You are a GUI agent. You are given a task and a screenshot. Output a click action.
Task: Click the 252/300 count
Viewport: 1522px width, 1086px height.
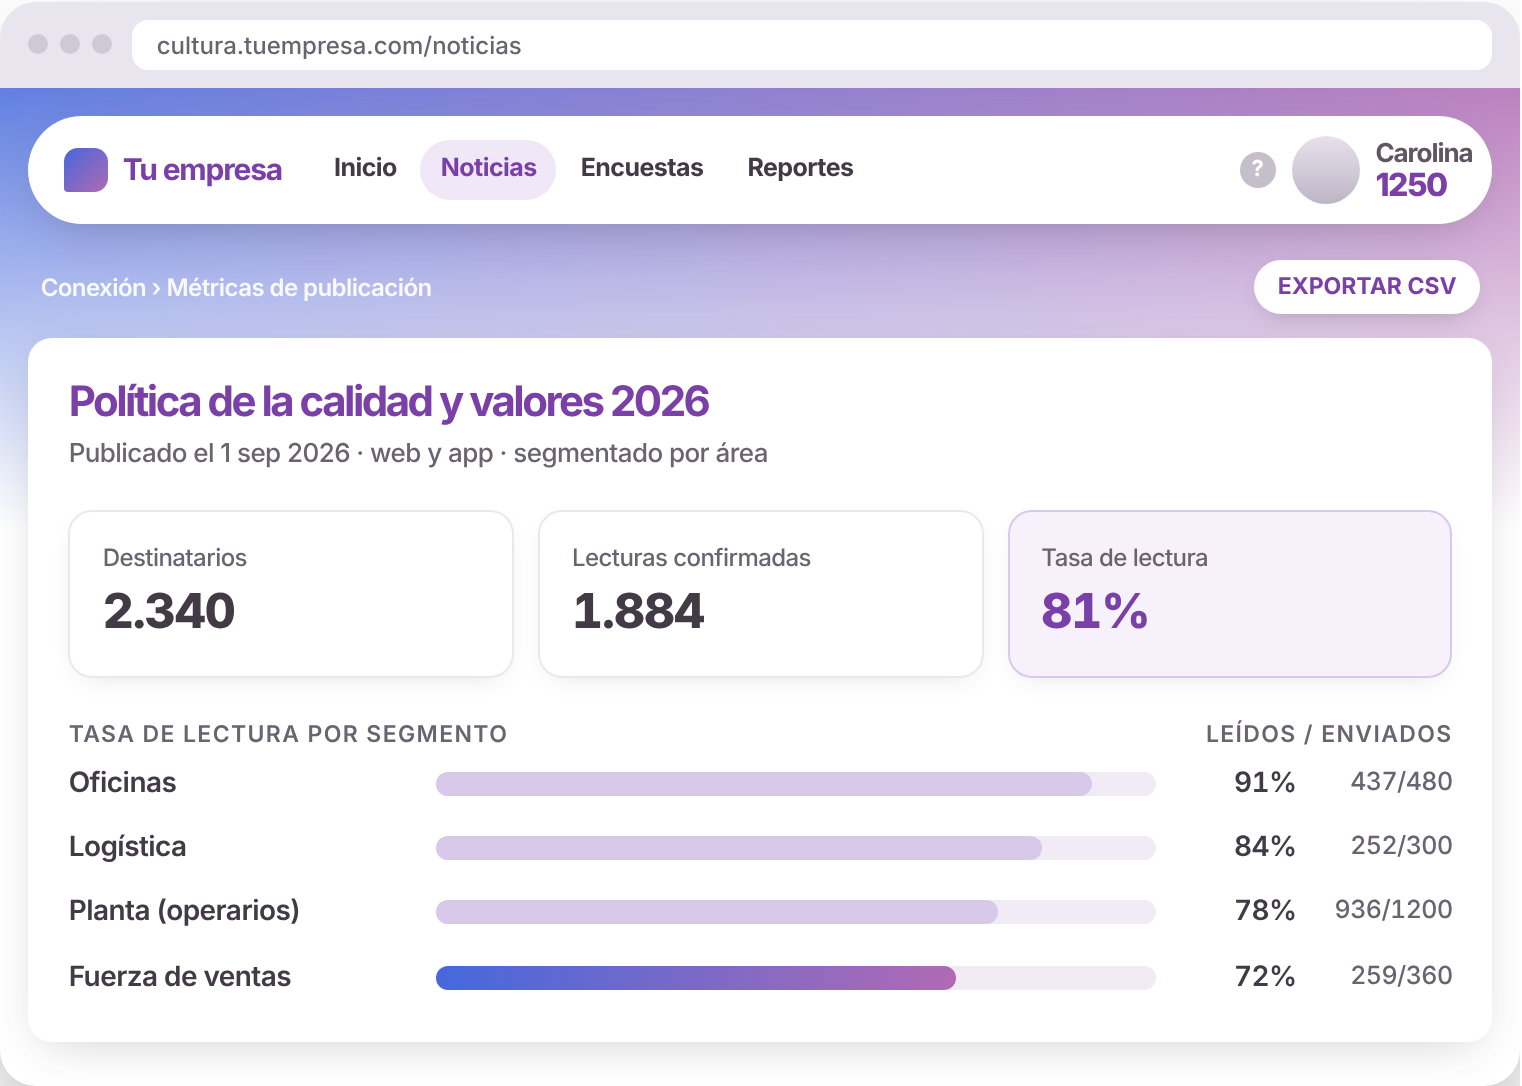(1401, 845)
